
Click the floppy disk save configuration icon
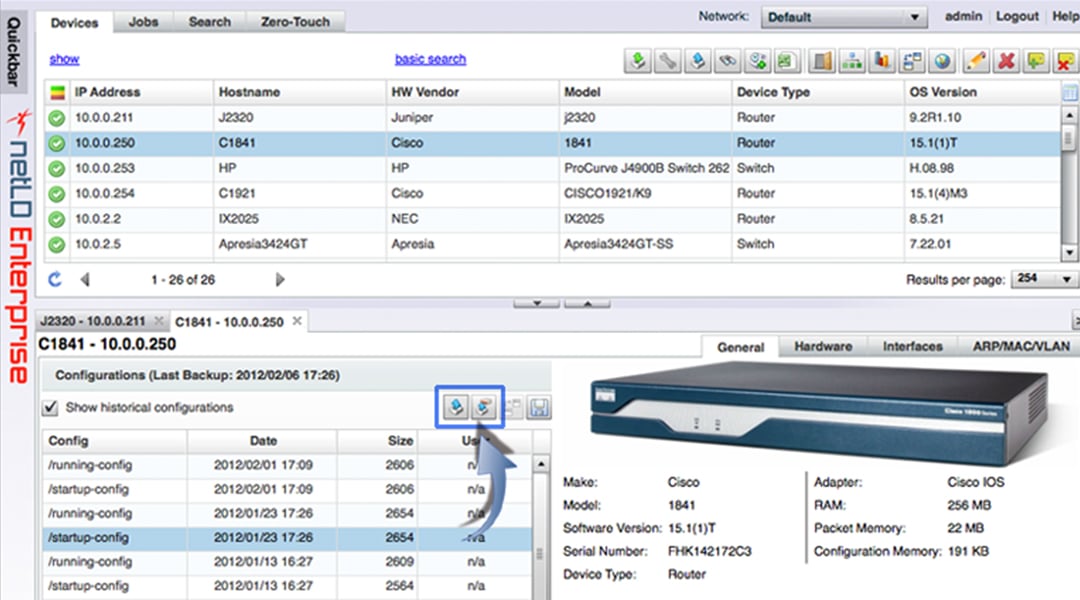[540, 407]
